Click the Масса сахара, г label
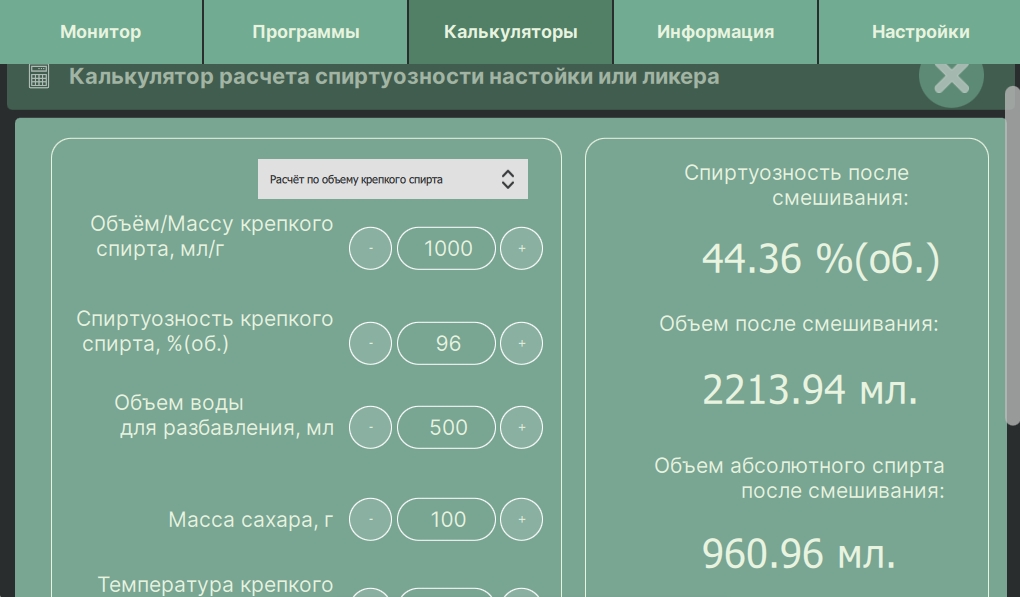This screenshot has height=597, width=1020. coord(250,520)
